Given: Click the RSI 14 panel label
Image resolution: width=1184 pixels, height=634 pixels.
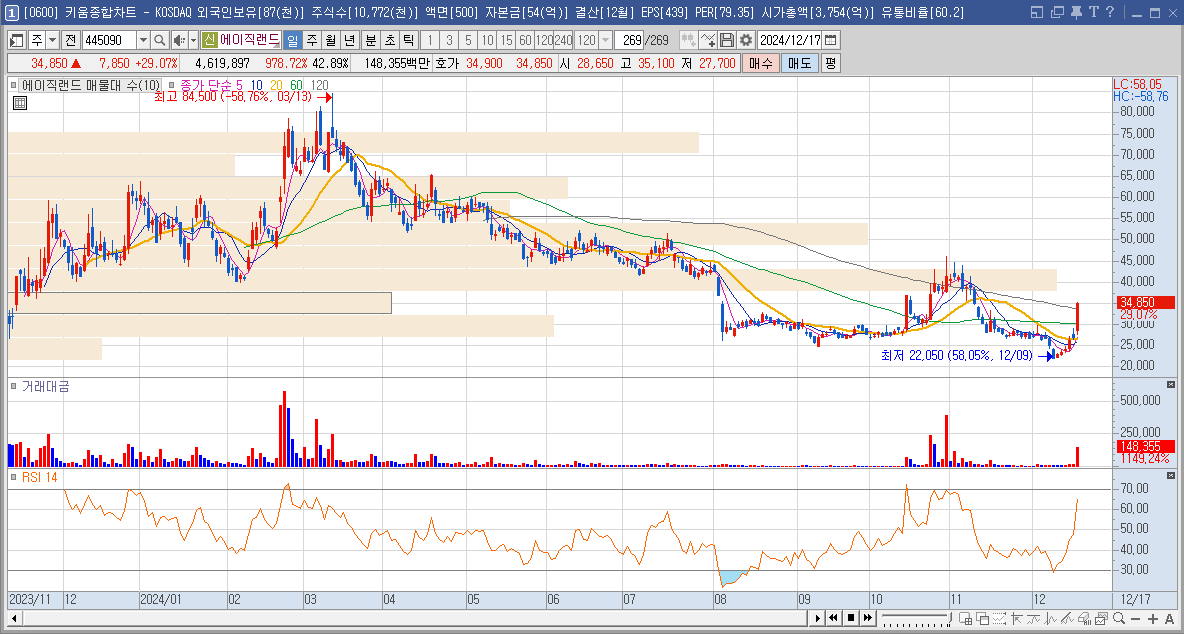Looking at the screenshot, I should (x=39, y=477).
